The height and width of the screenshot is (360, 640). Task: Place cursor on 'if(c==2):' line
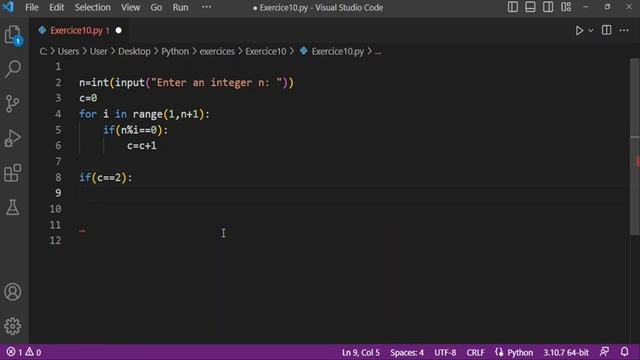pos(106,178)
